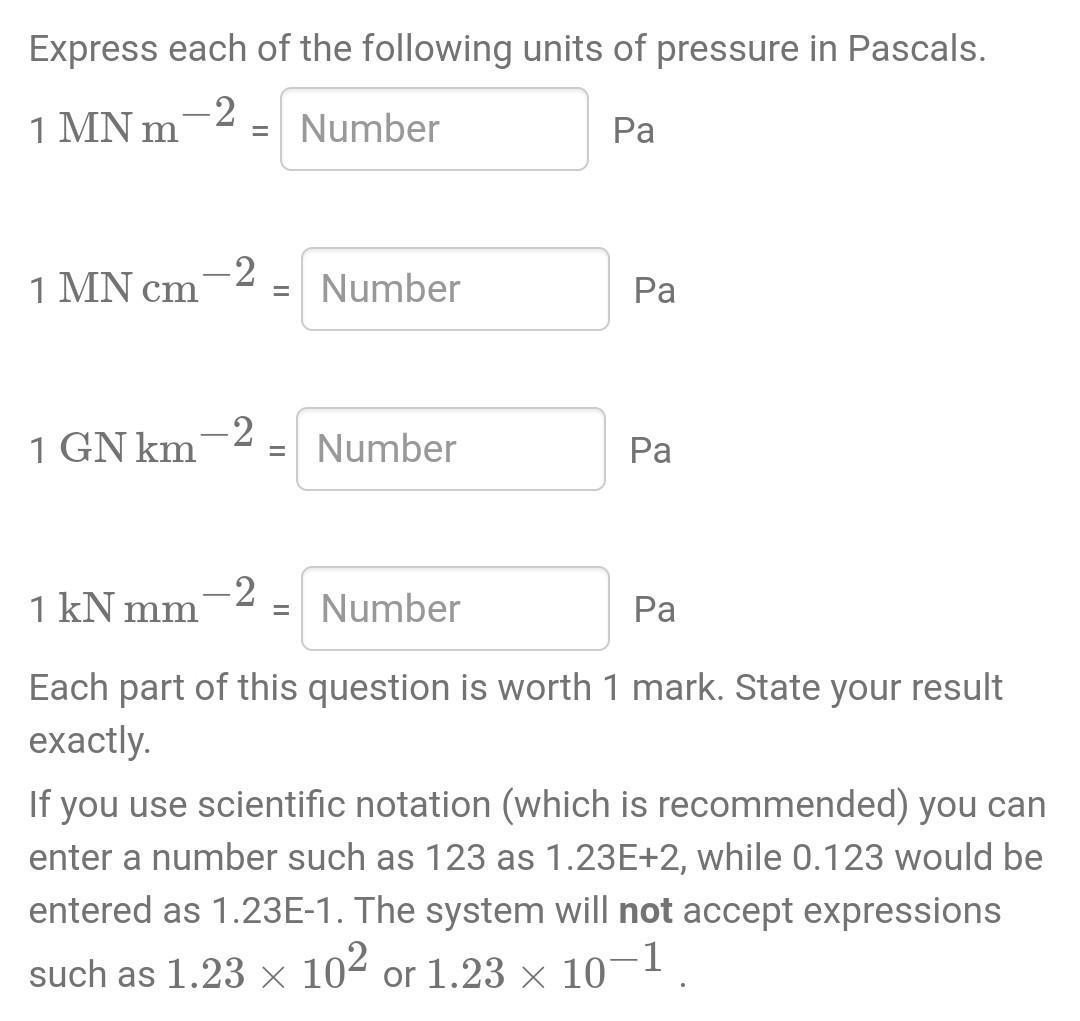Click the Number field for 1 MN cm⁻²
Viewport: 1080px width, 1021px height.
pyautogui.click(x=454, y=289)
